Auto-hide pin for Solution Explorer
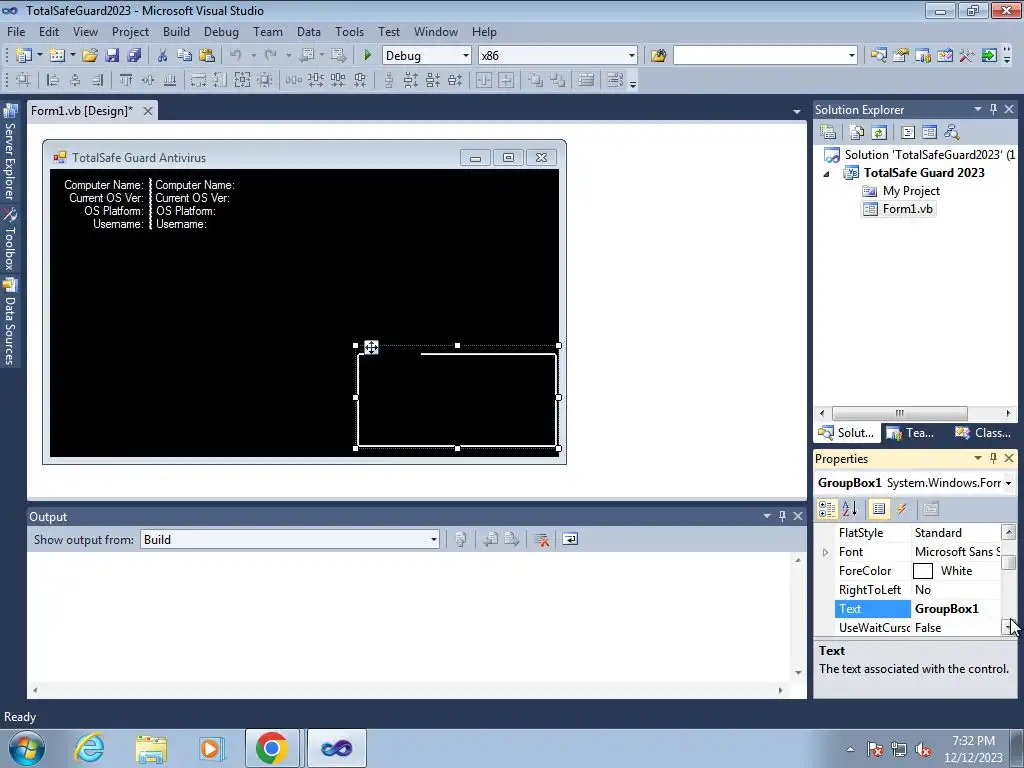1024x768 pixels. pos(993,109)
